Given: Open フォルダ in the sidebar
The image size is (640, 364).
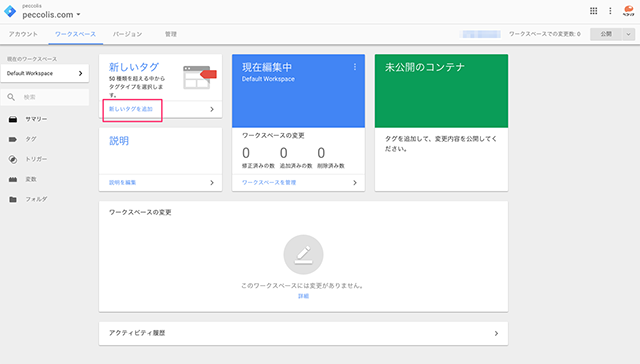Looking at the screenshot, I should [36, 199].
